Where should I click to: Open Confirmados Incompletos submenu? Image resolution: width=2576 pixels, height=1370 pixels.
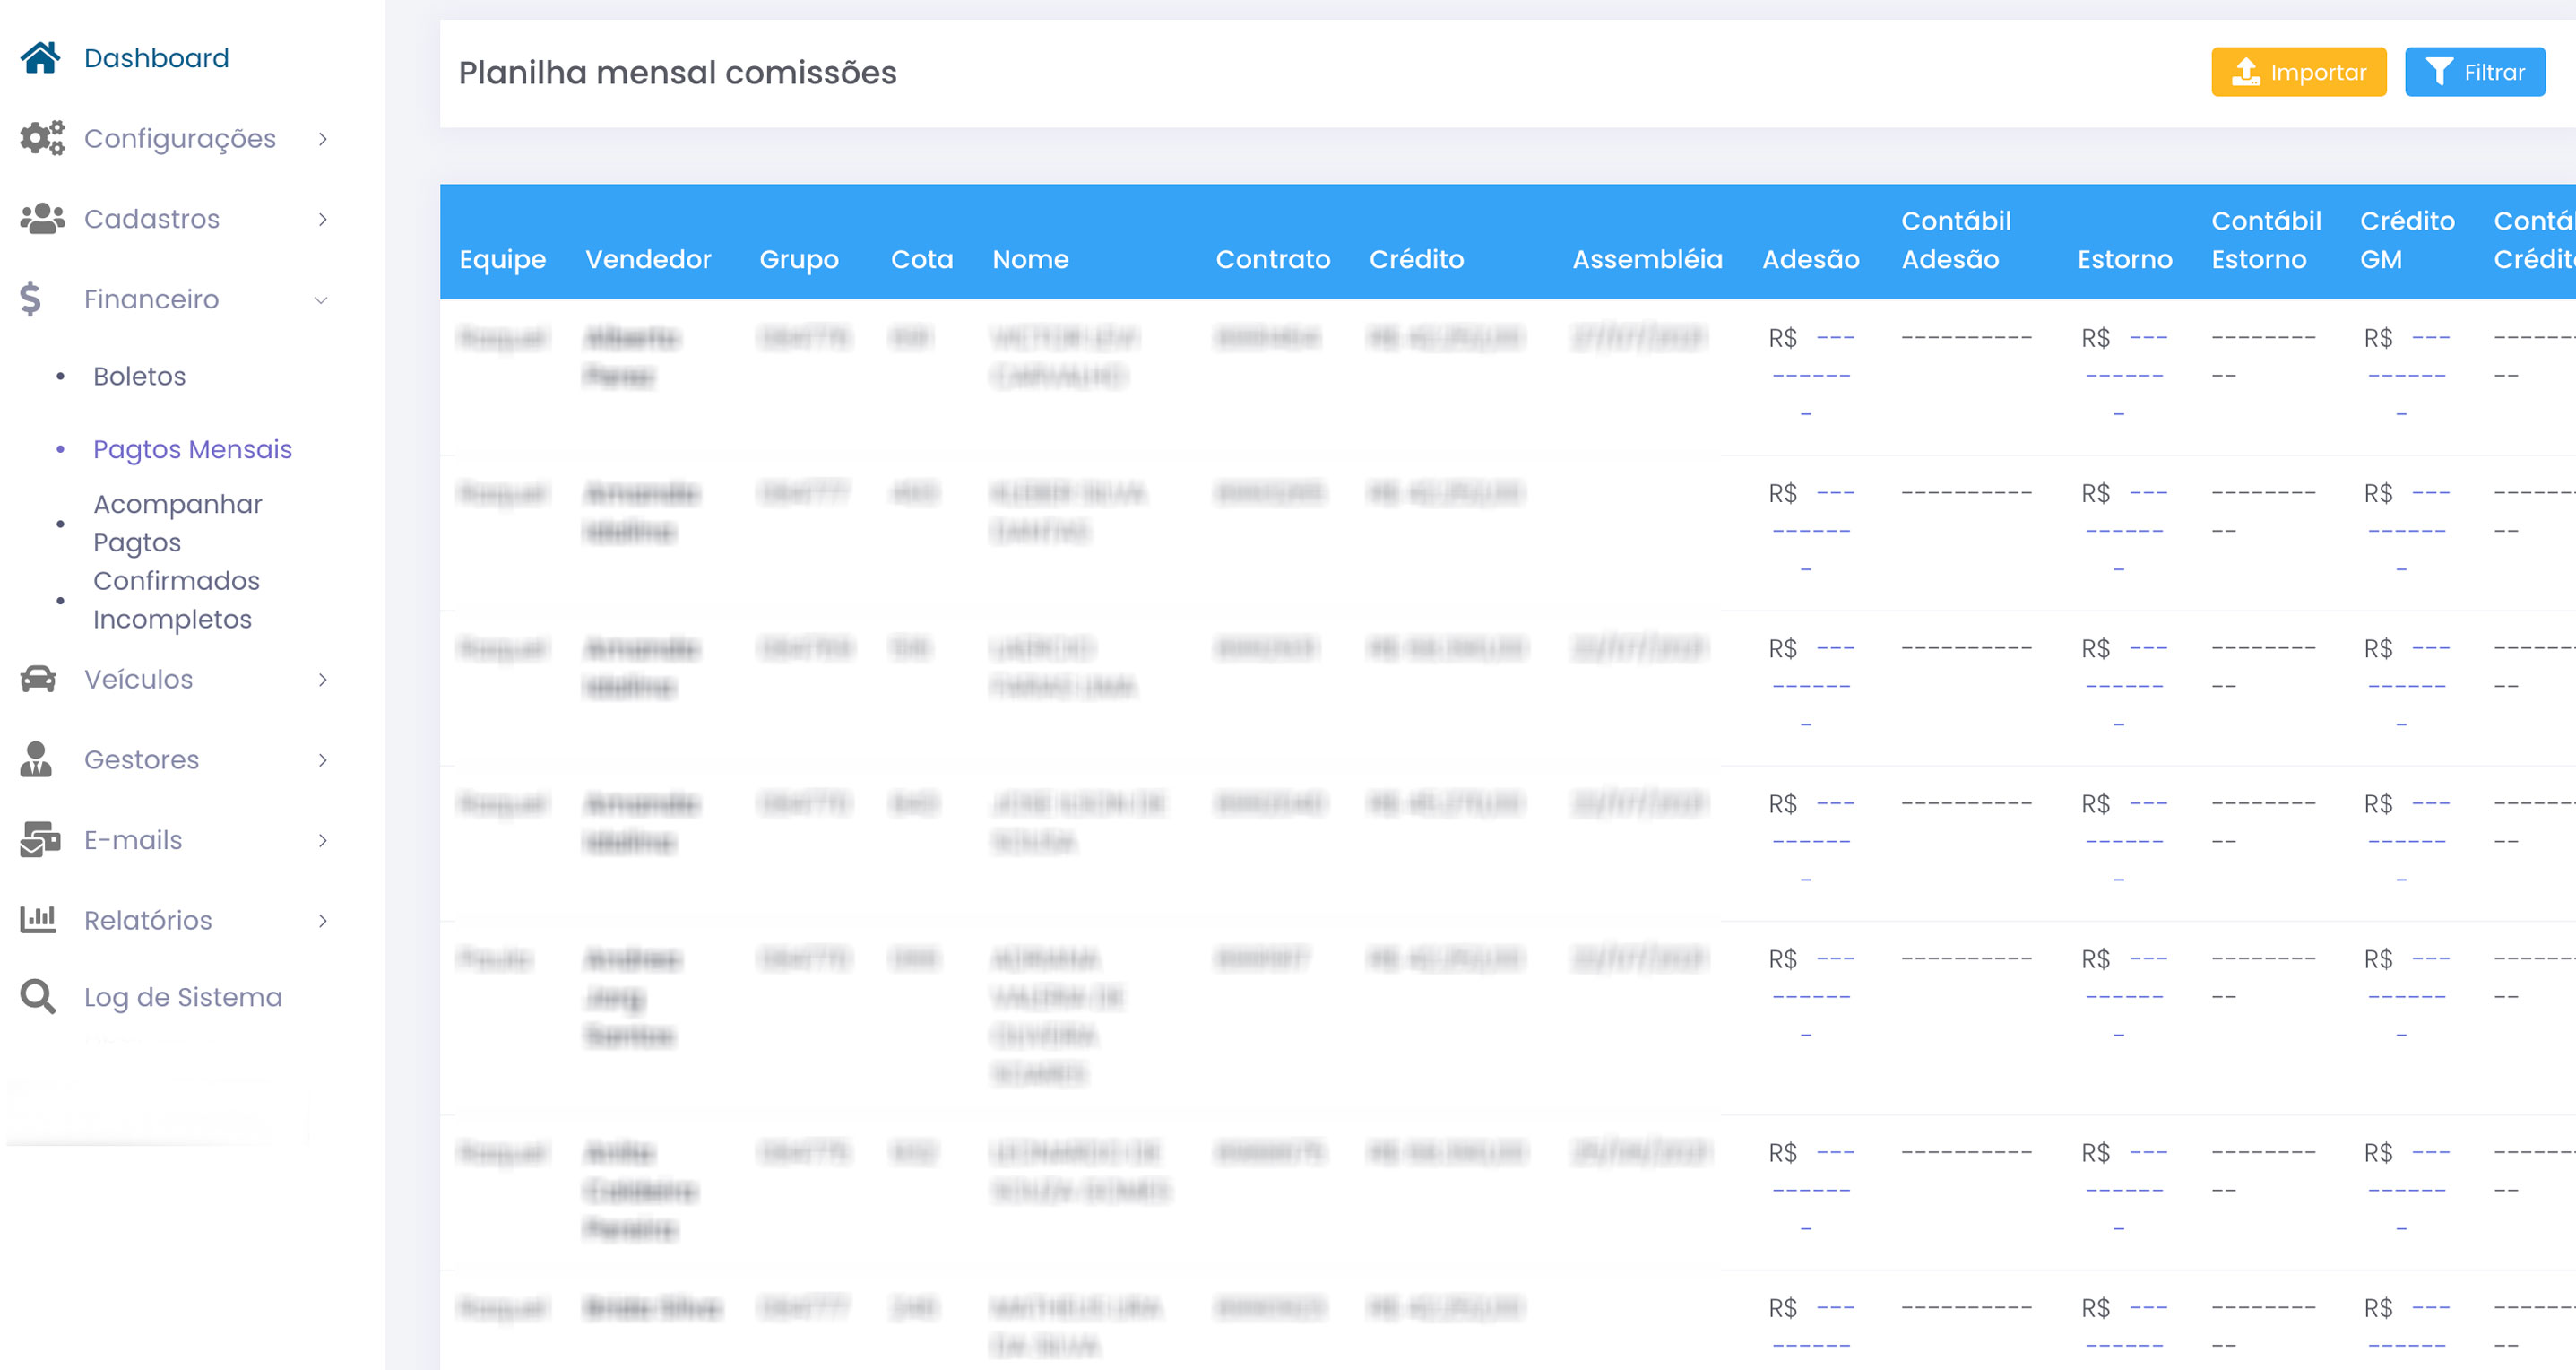(176, 600)
